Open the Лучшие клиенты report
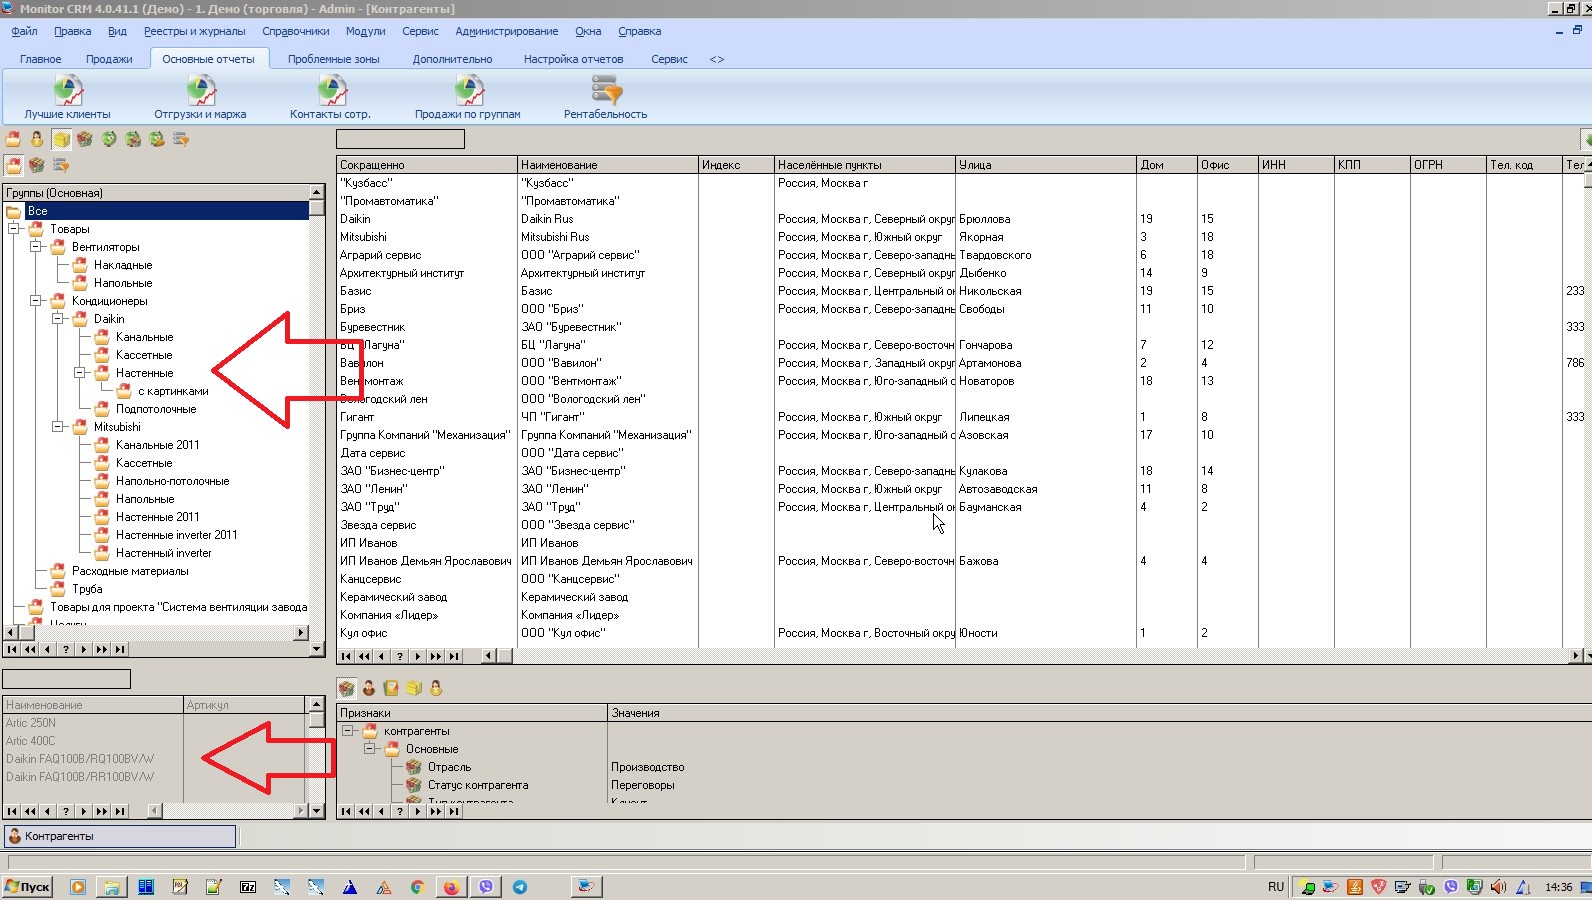 coord(68,97)
